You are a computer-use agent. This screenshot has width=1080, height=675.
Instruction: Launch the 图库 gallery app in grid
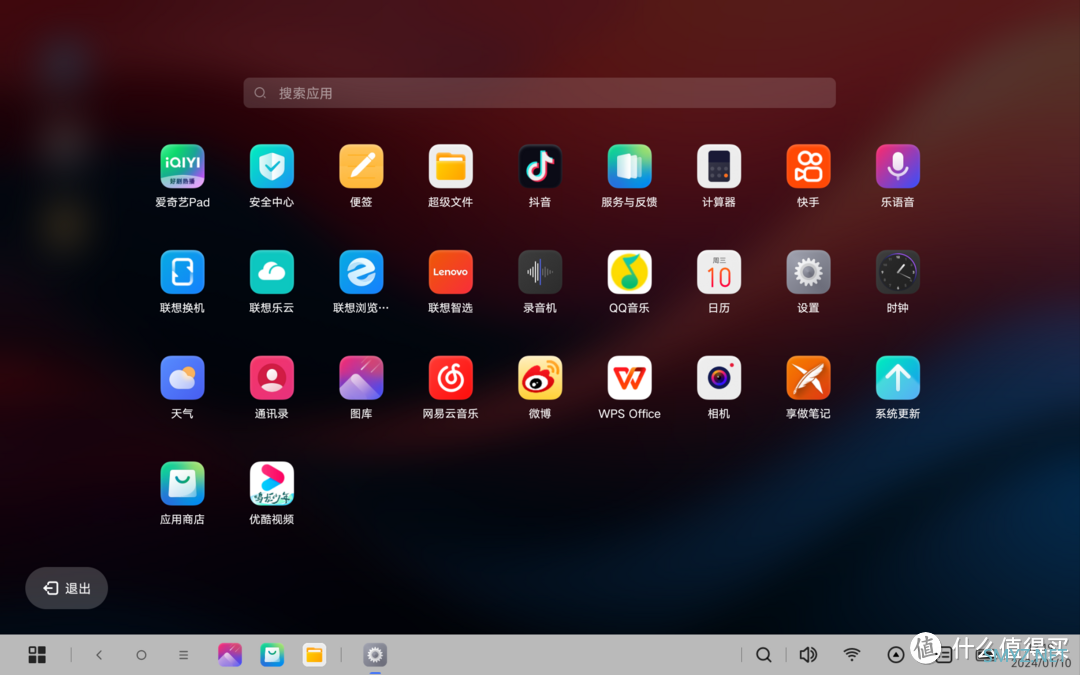point(361,377)
